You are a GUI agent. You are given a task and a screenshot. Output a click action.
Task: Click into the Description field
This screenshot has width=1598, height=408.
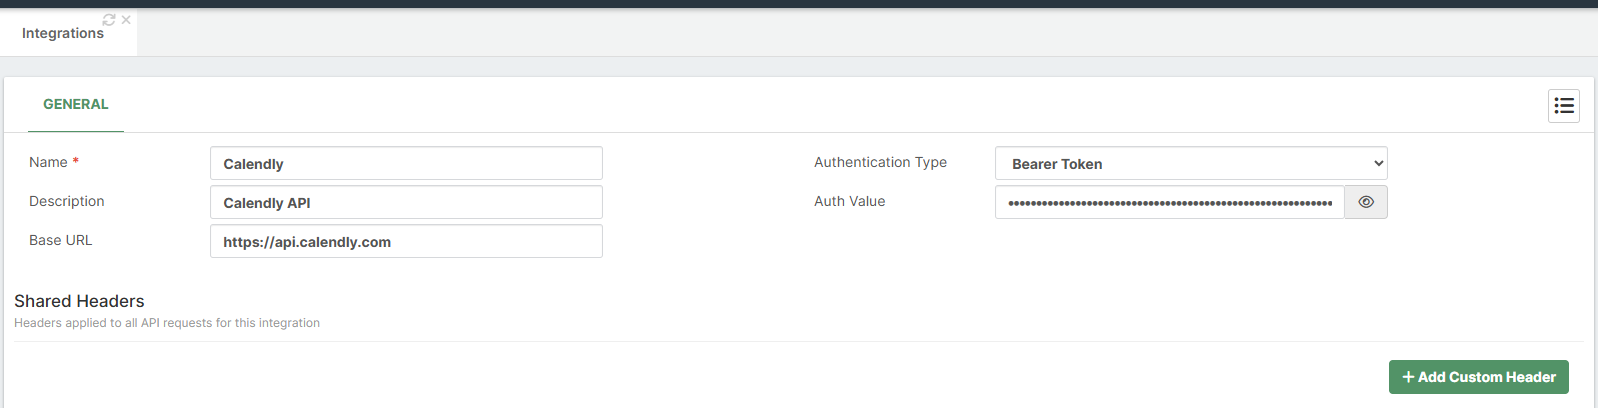(x=406, y=202)
